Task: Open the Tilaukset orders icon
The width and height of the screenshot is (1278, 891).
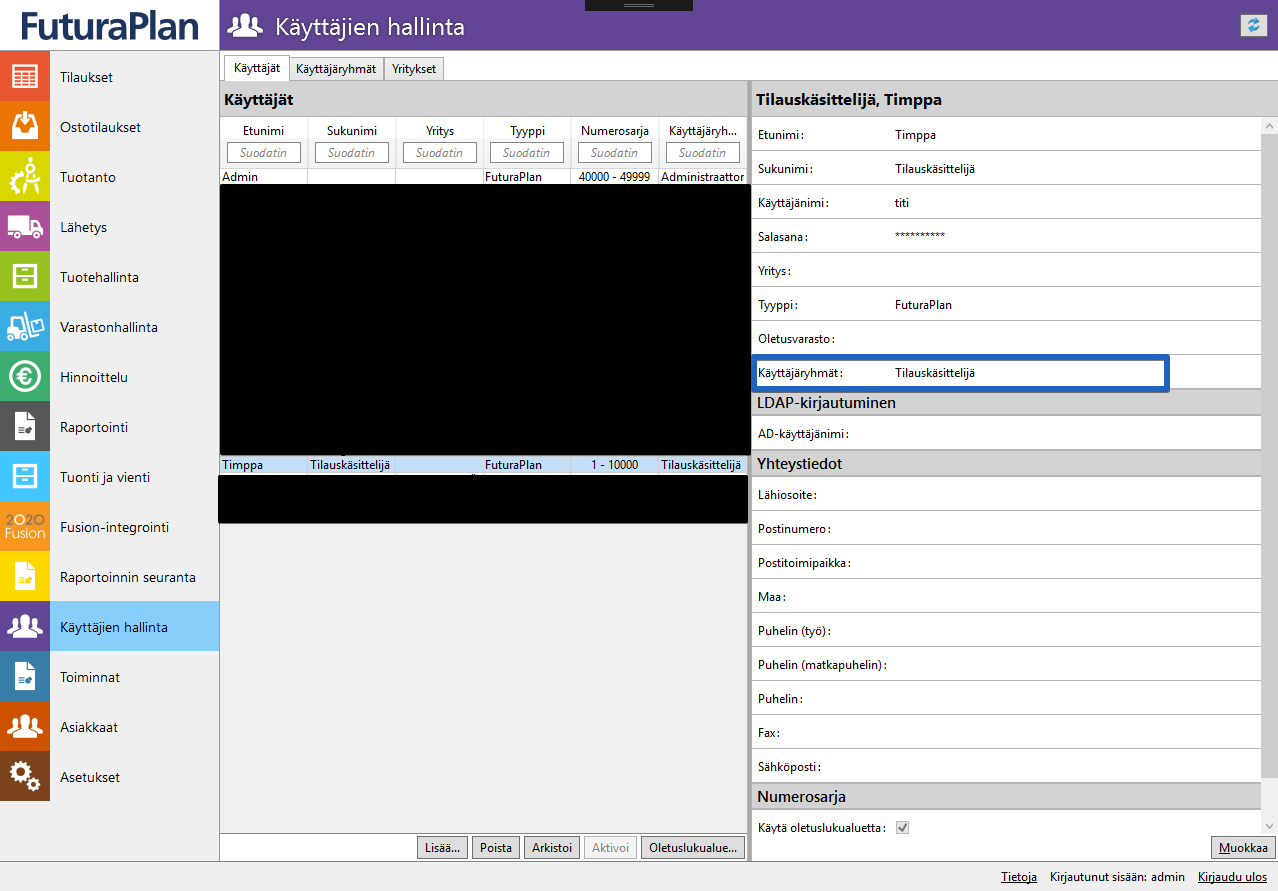Action: [25, 77]
